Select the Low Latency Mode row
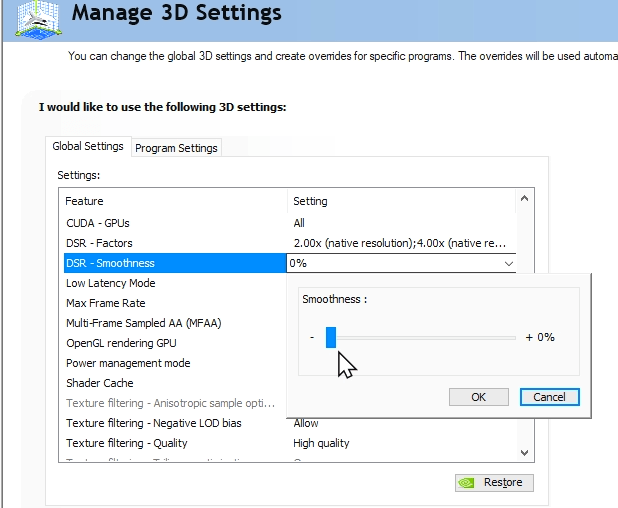The image size is (618, 508). 175,283
